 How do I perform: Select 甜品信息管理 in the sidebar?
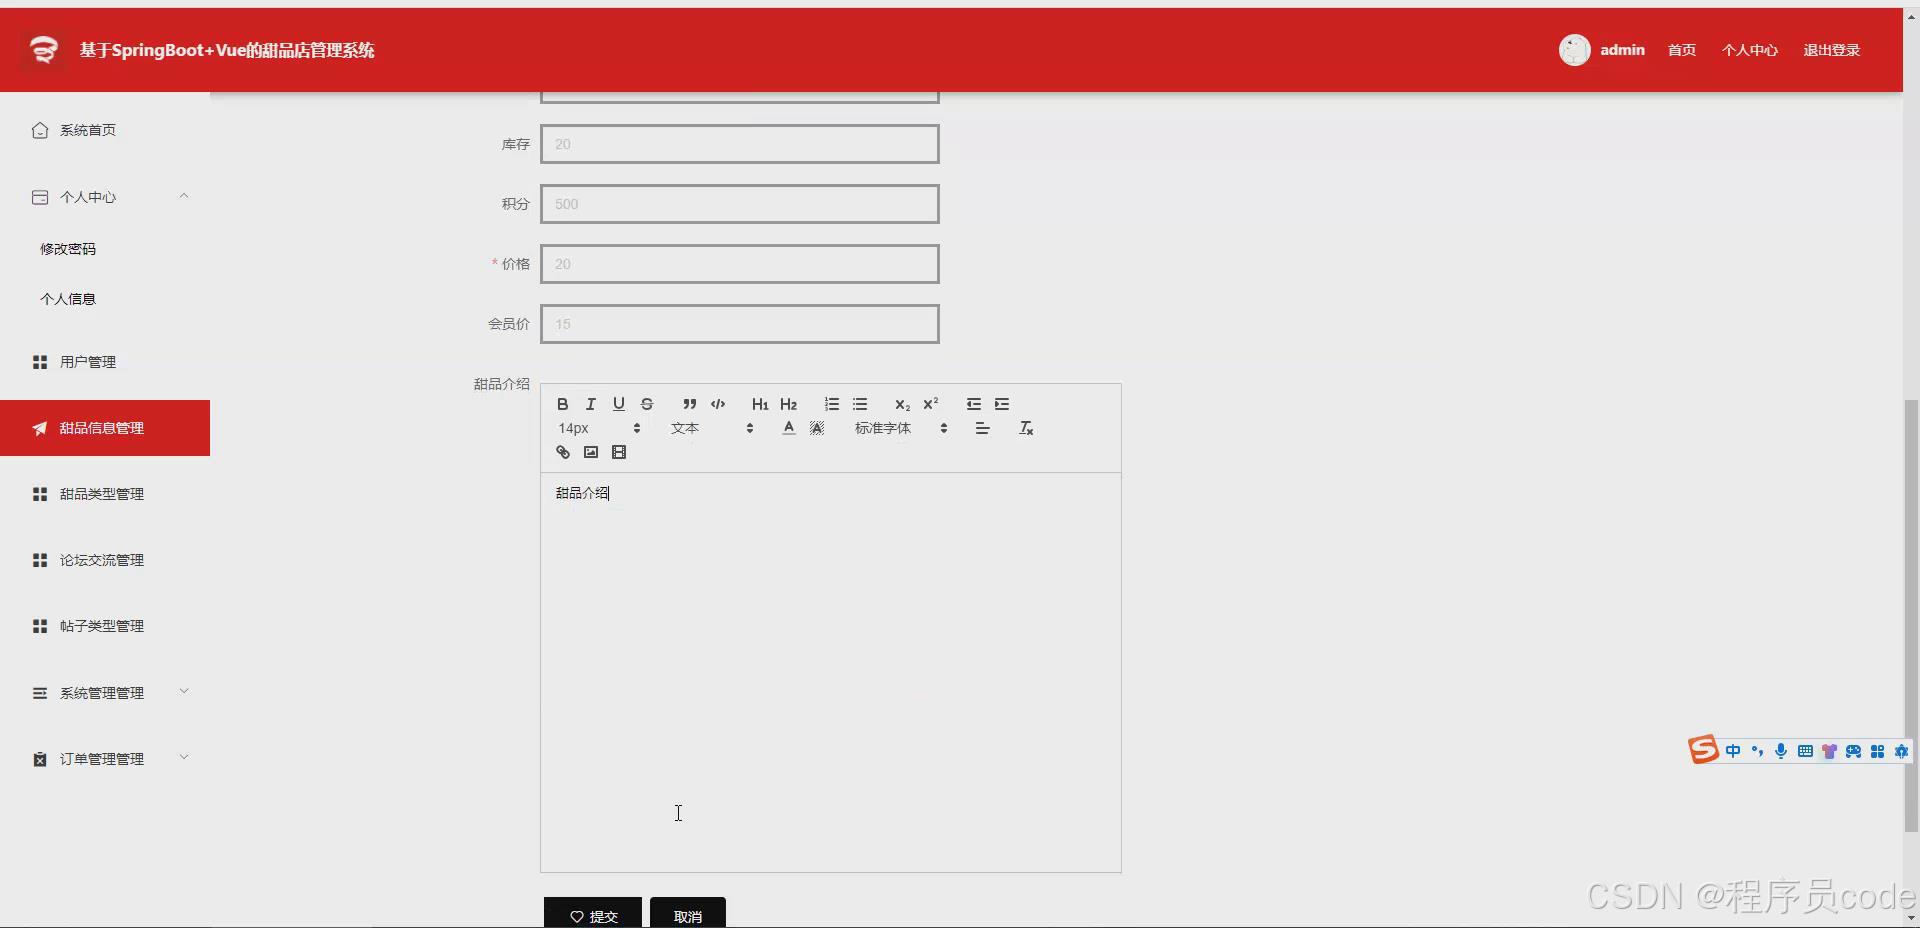(105, 428)
